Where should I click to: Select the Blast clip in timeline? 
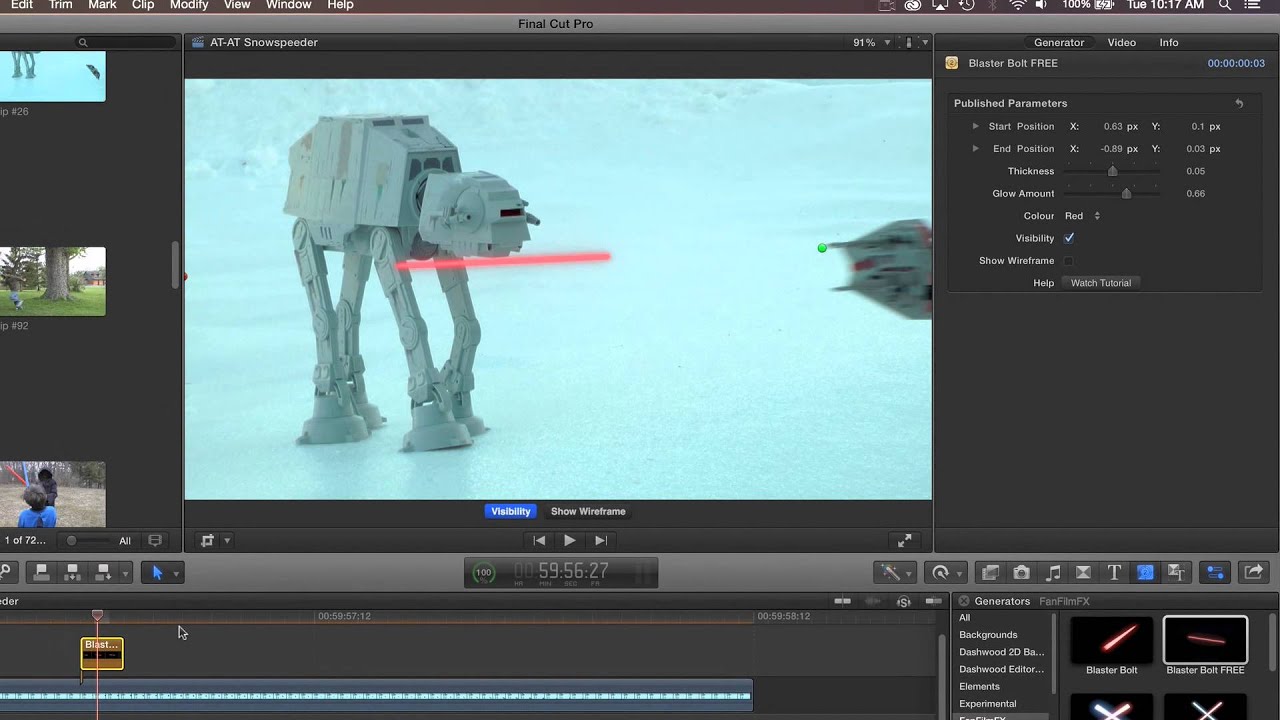[x=102, y=654]
